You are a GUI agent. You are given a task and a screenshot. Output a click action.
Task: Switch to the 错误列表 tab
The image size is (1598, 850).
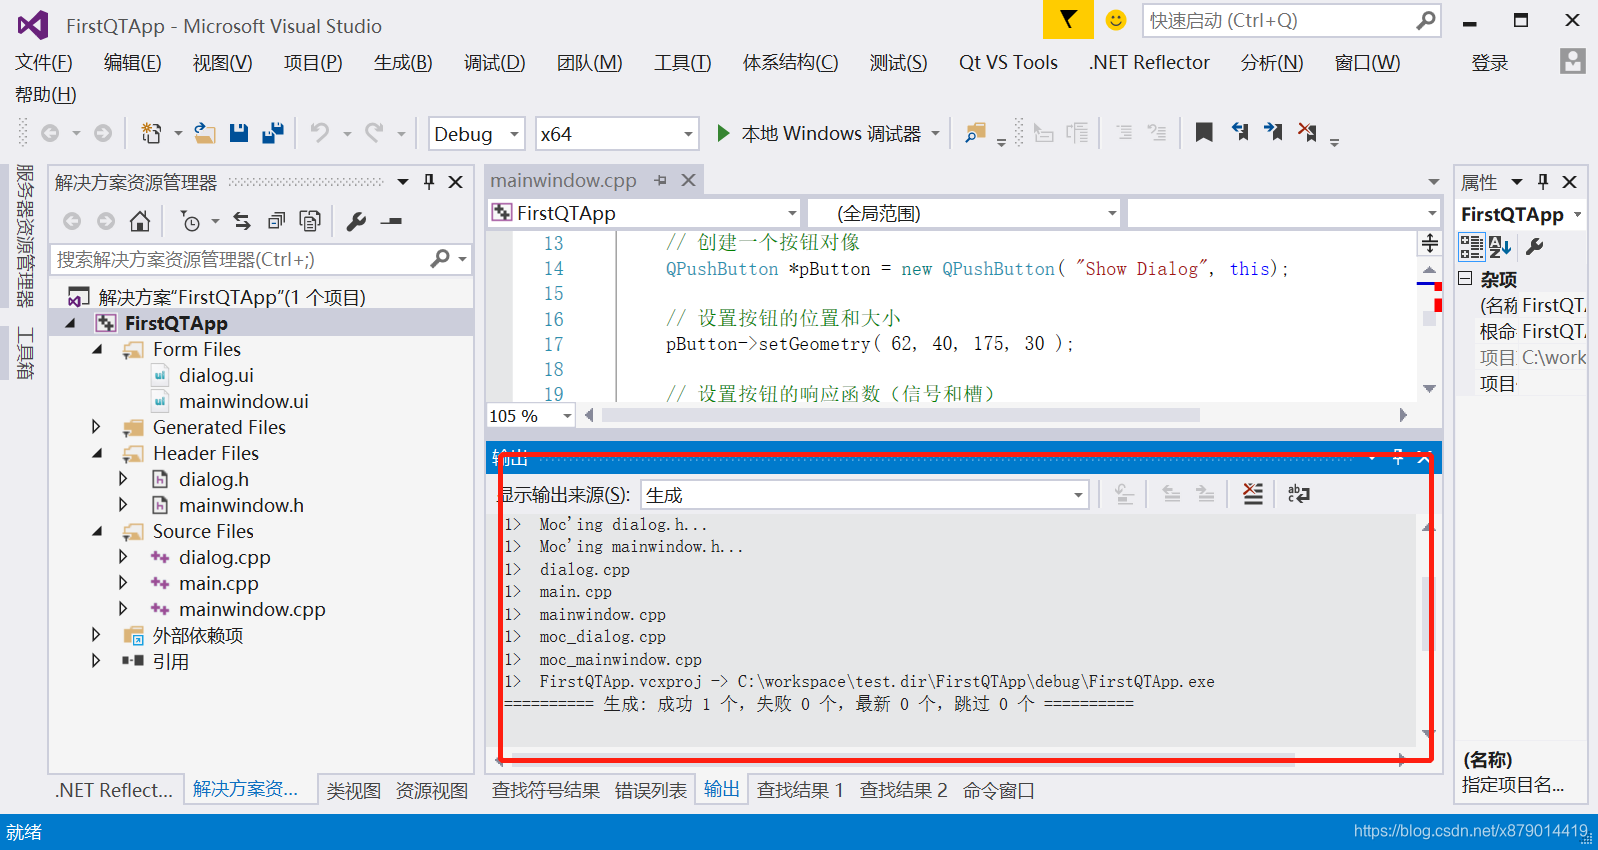click(651, 790)
